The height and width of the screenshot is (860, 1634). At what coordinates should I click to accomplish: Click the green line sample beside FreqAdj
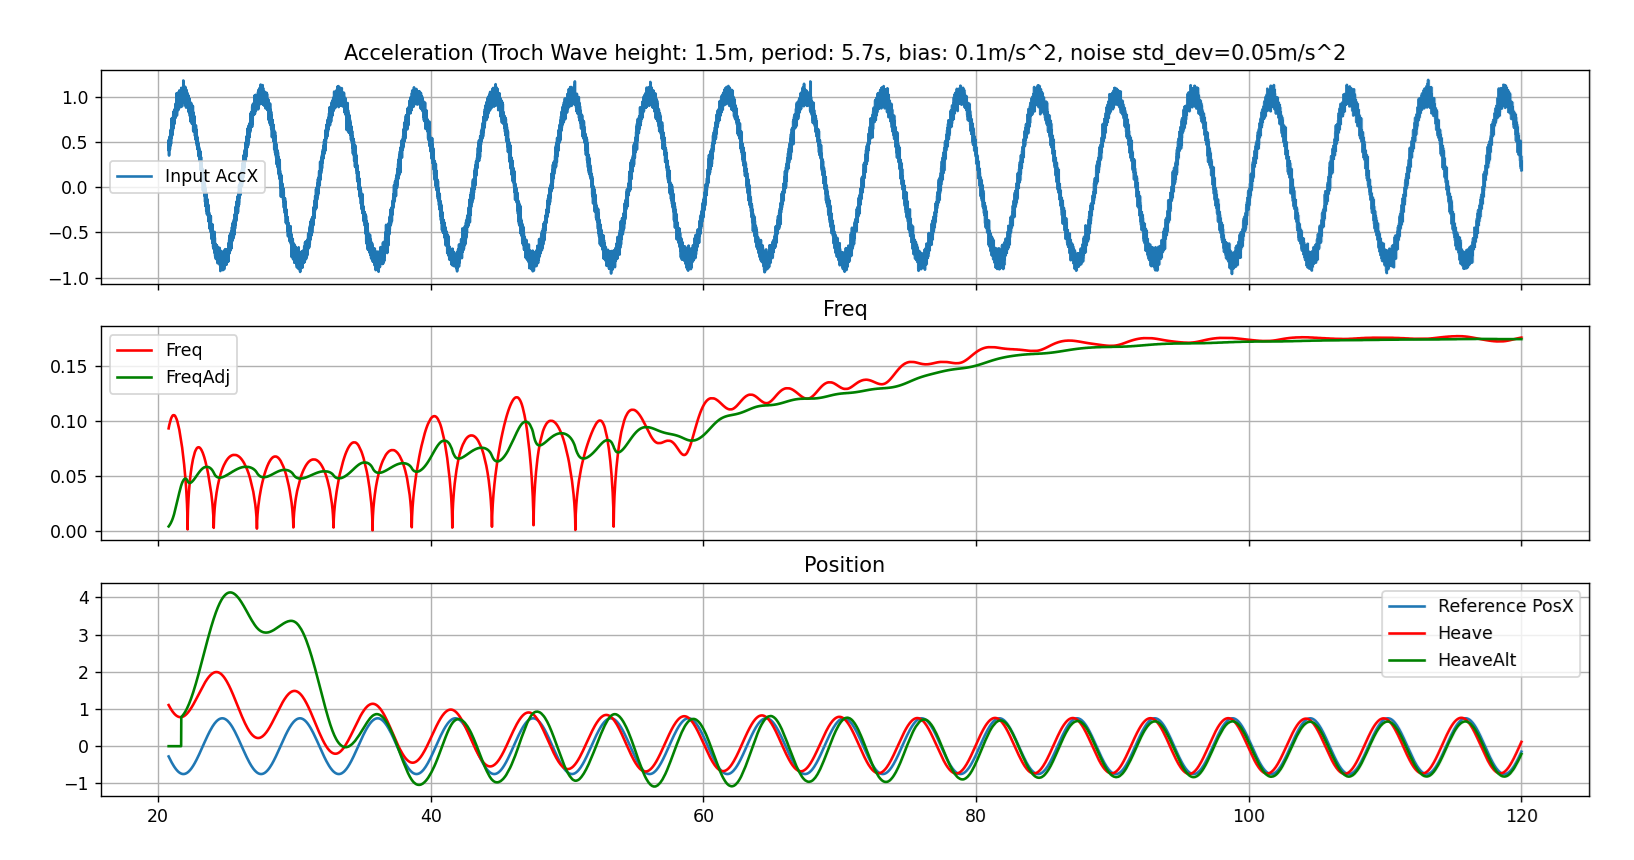tap(135, 378)
